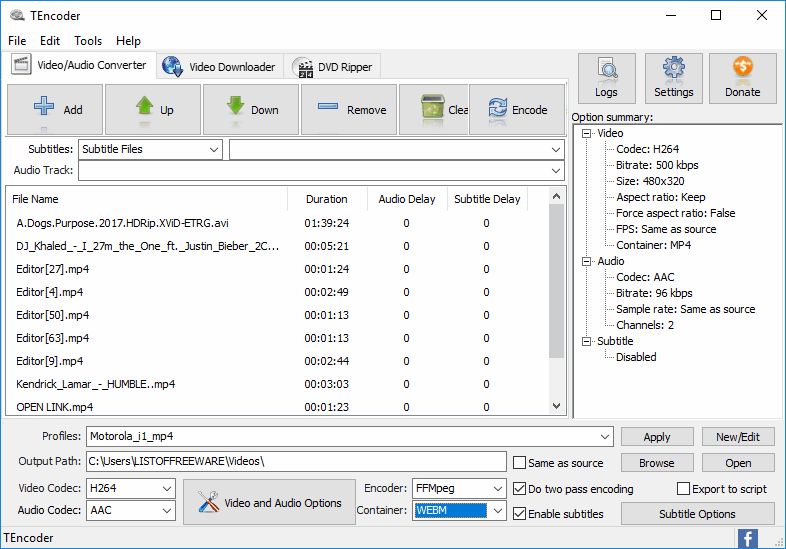Image resolution: width=786 pixels, height=549 pixels.
Task: Open Profiles dropdown Motorola_i1_mp4
Action: coord(349,436)
